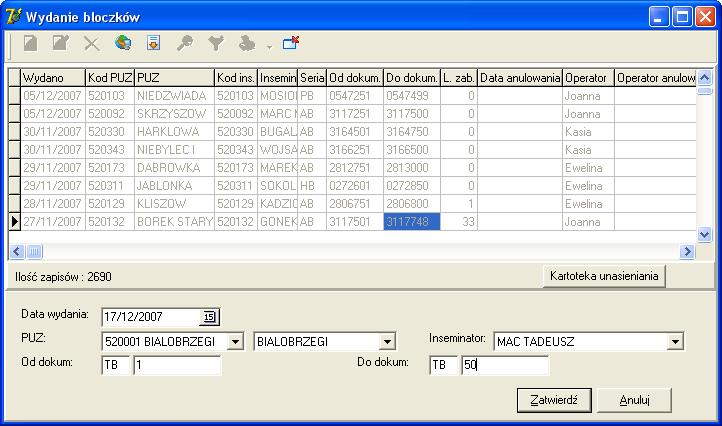
Task: Open calendar picker in Data wydania
Action: coord(209,317)
